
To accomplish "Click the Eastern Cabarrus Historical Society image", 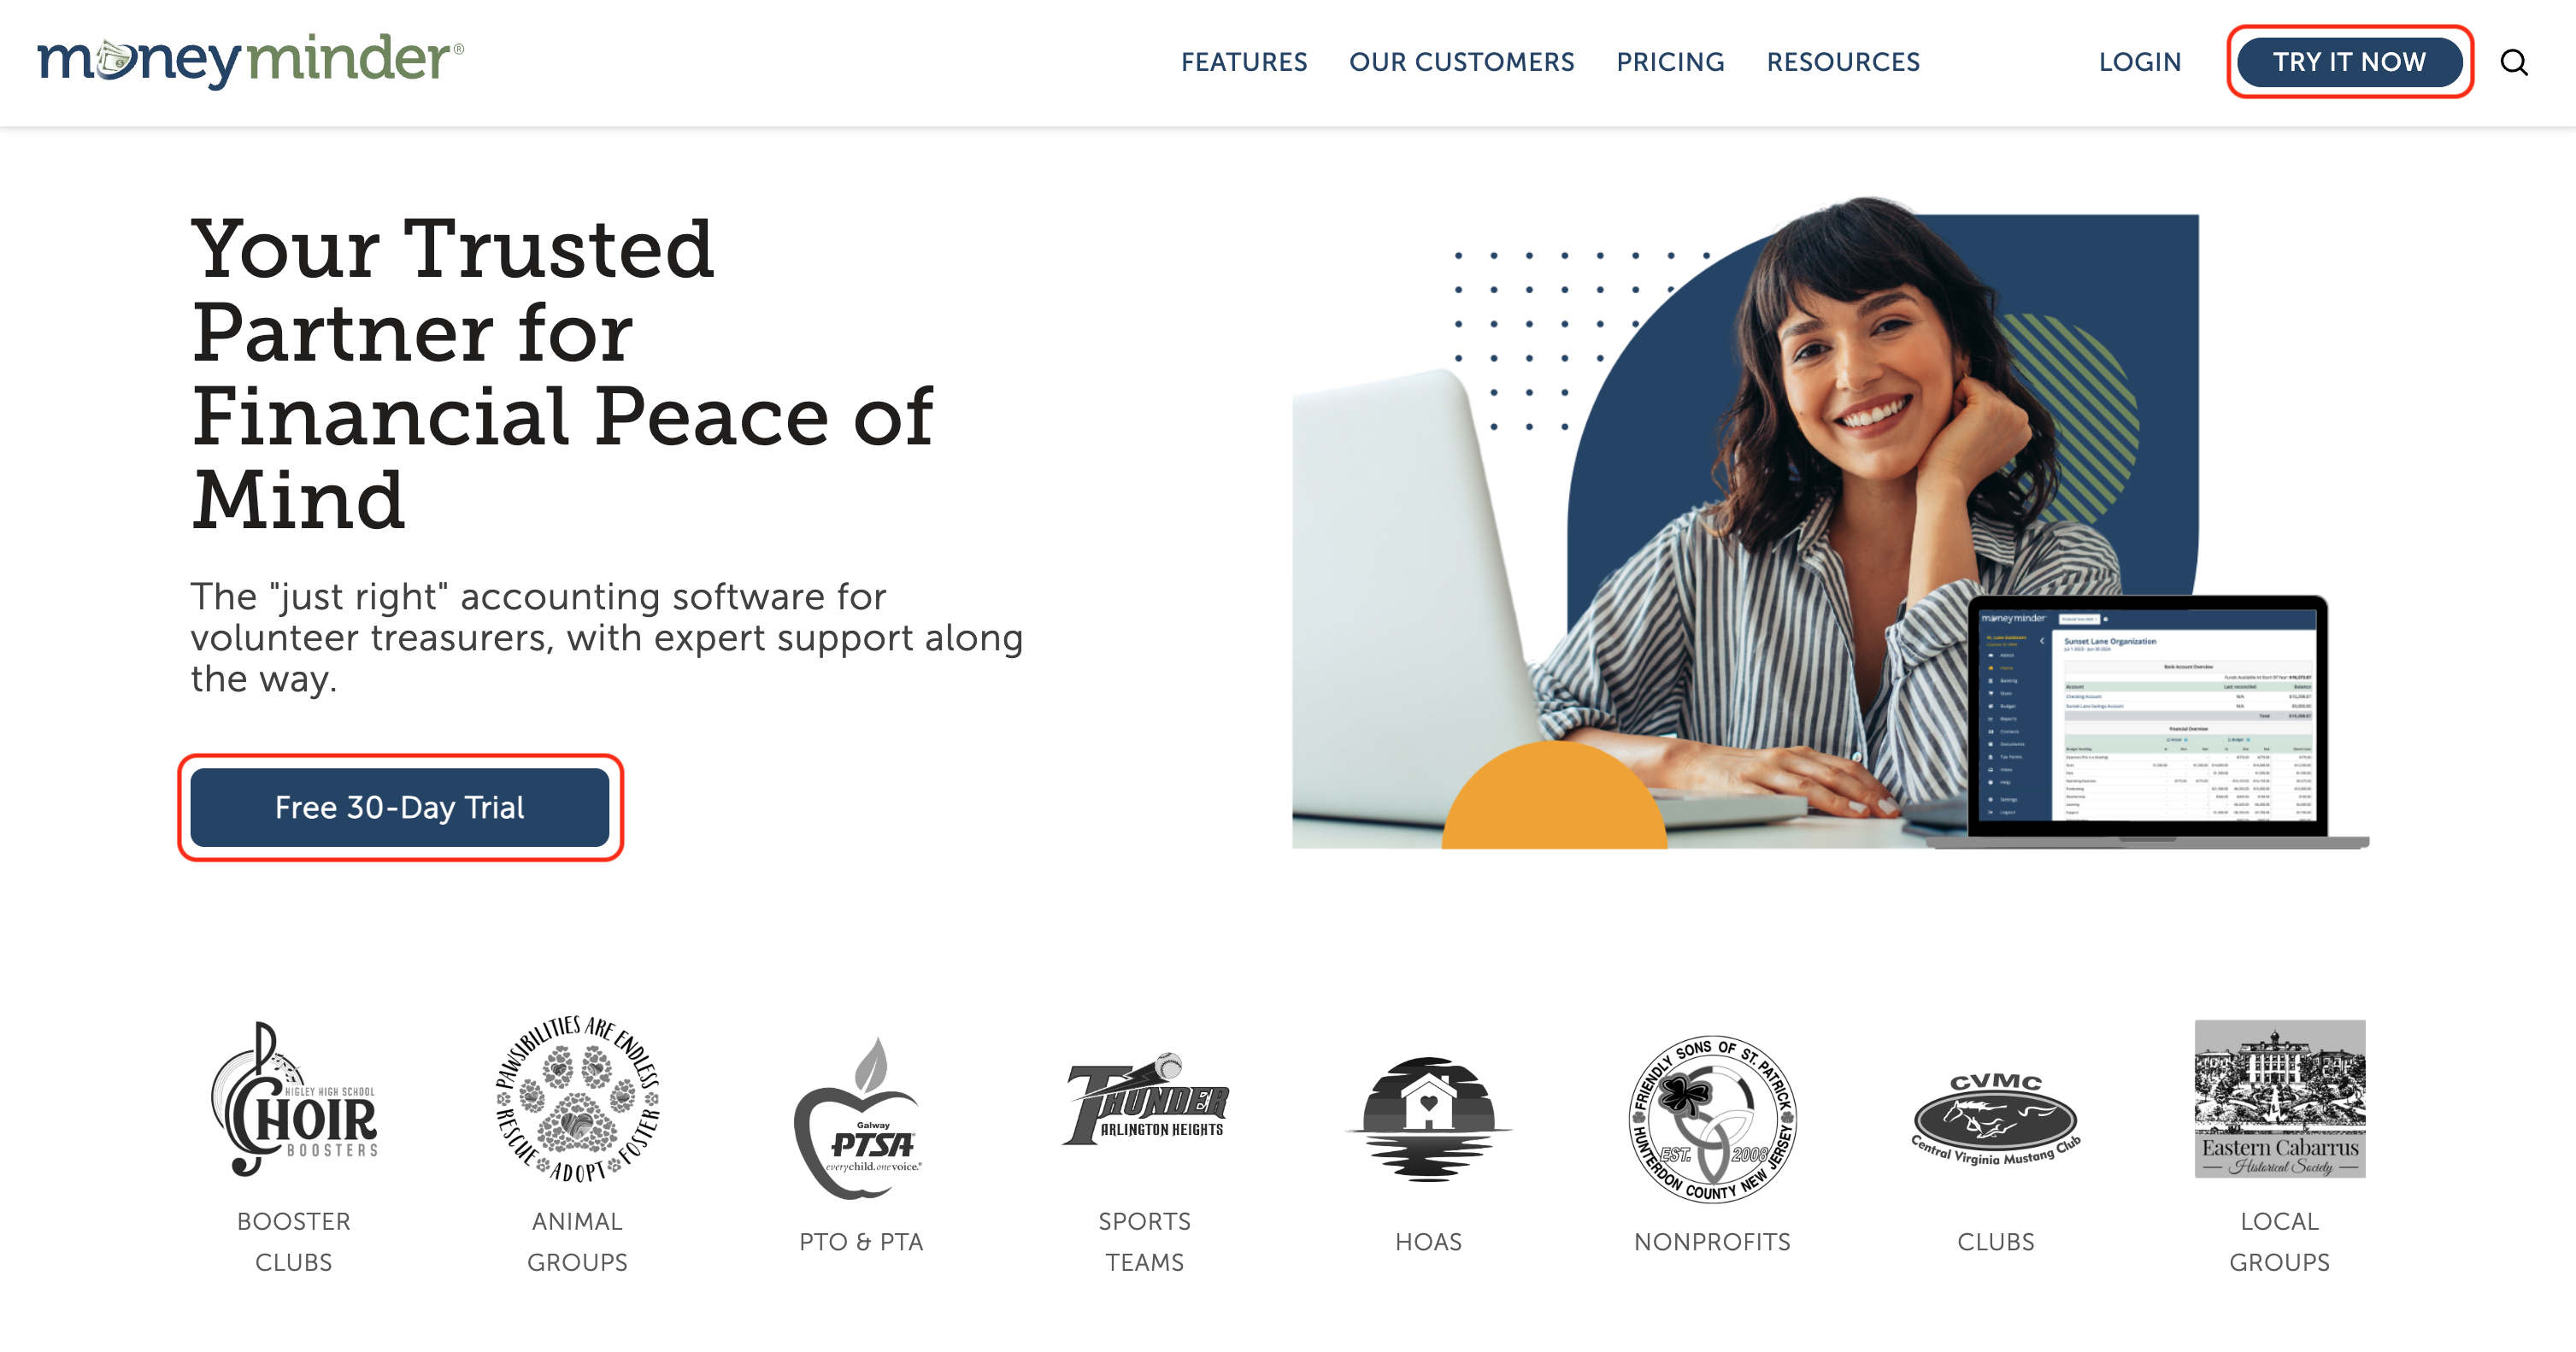I will tap(2280, 1098).
